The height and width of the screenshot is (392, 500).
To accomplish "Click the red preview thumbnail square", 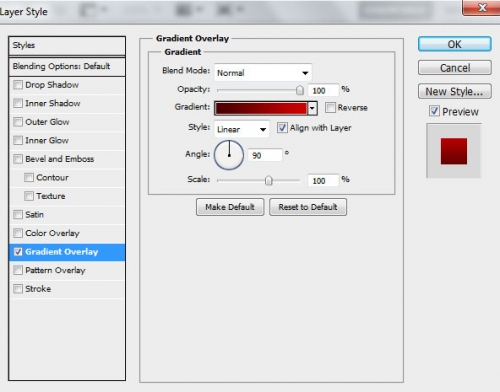I will pyautogui.click(x=454, y=151).
